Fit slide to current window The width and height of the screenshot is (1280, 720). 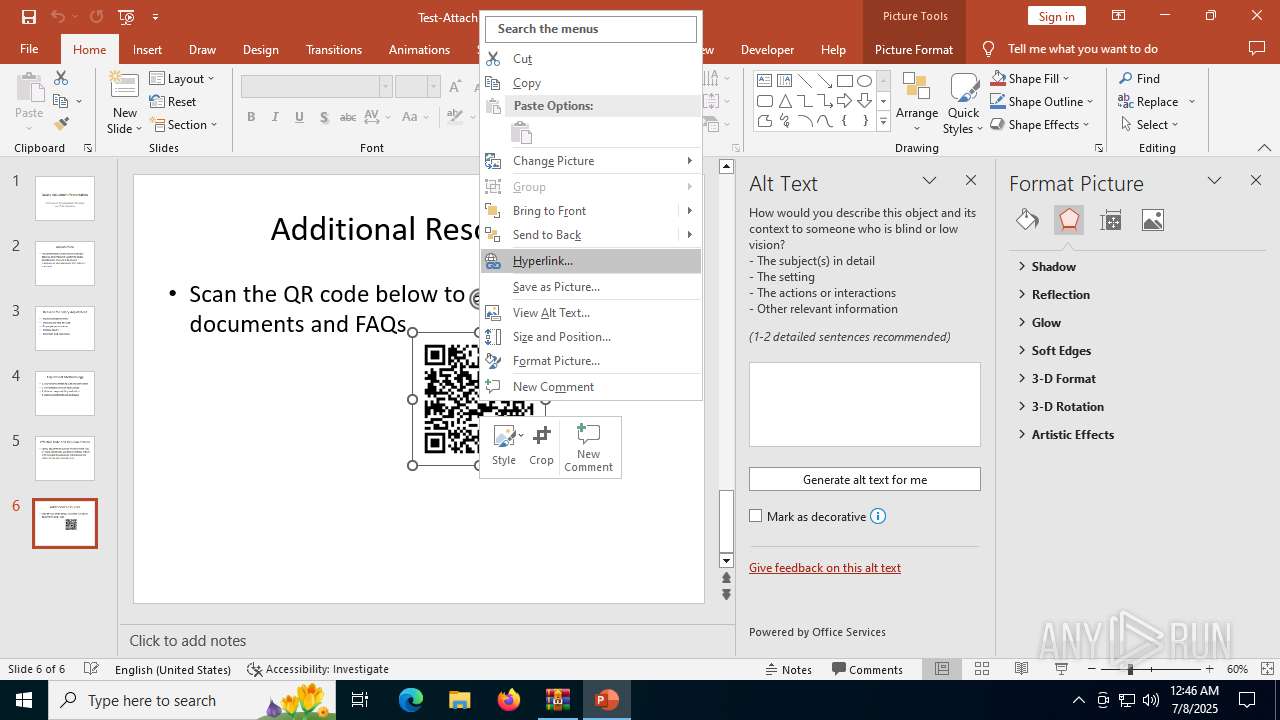tap(1269, 669)
